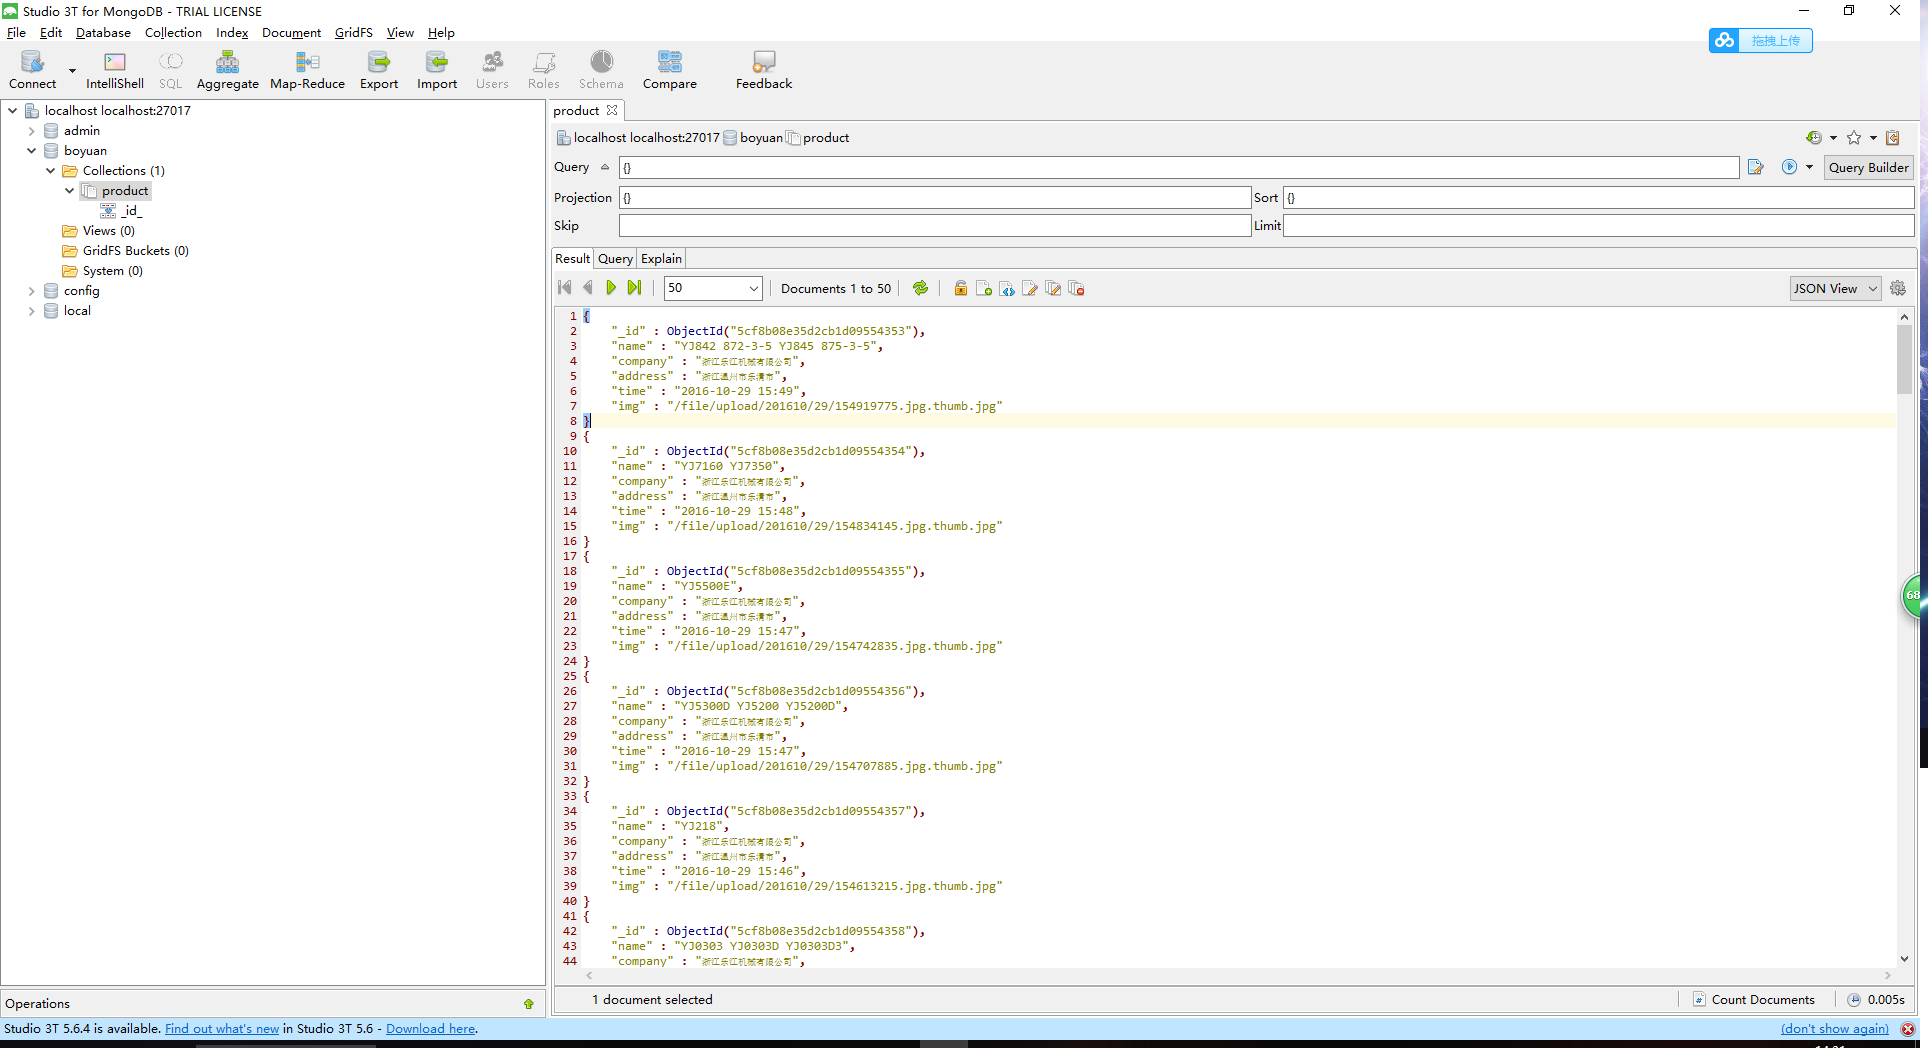Open the GridFS menu

point(353,32)
